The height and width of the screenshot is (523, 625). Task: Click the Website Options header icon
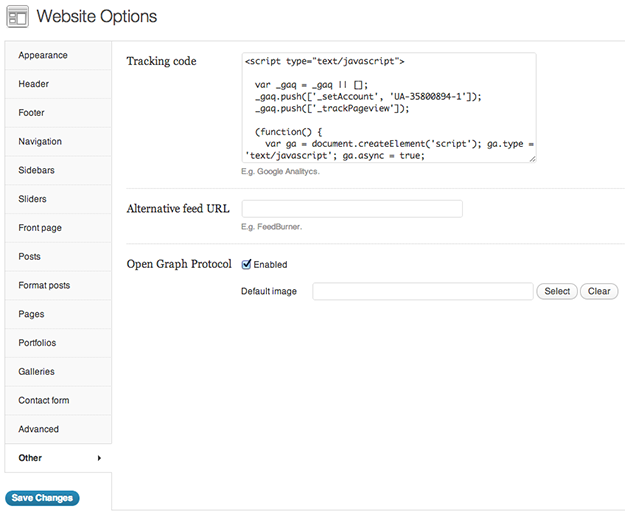(18, 18)
